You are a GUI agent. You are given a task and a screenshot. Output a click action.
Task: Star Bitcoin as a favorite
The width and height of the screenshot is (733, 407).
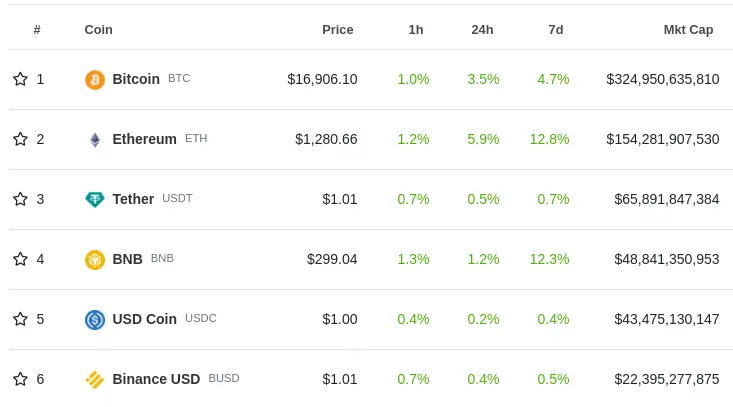pyautogui.click(x=20, y=79)
